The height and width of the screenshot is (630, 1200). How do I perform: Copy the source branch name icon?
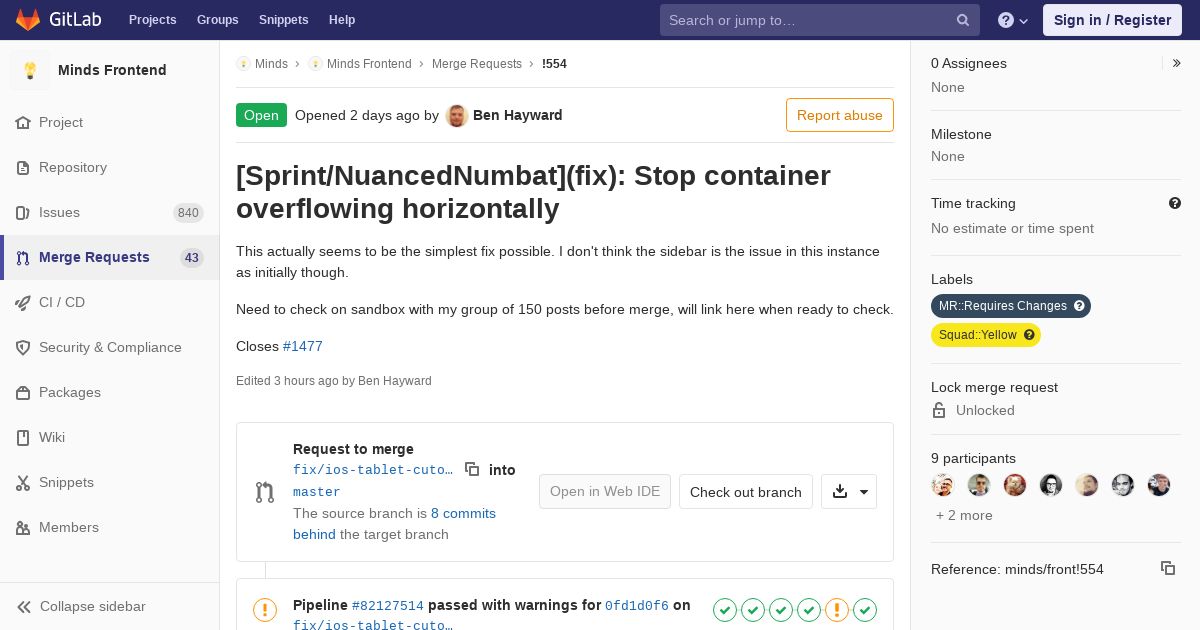[472, 469]
